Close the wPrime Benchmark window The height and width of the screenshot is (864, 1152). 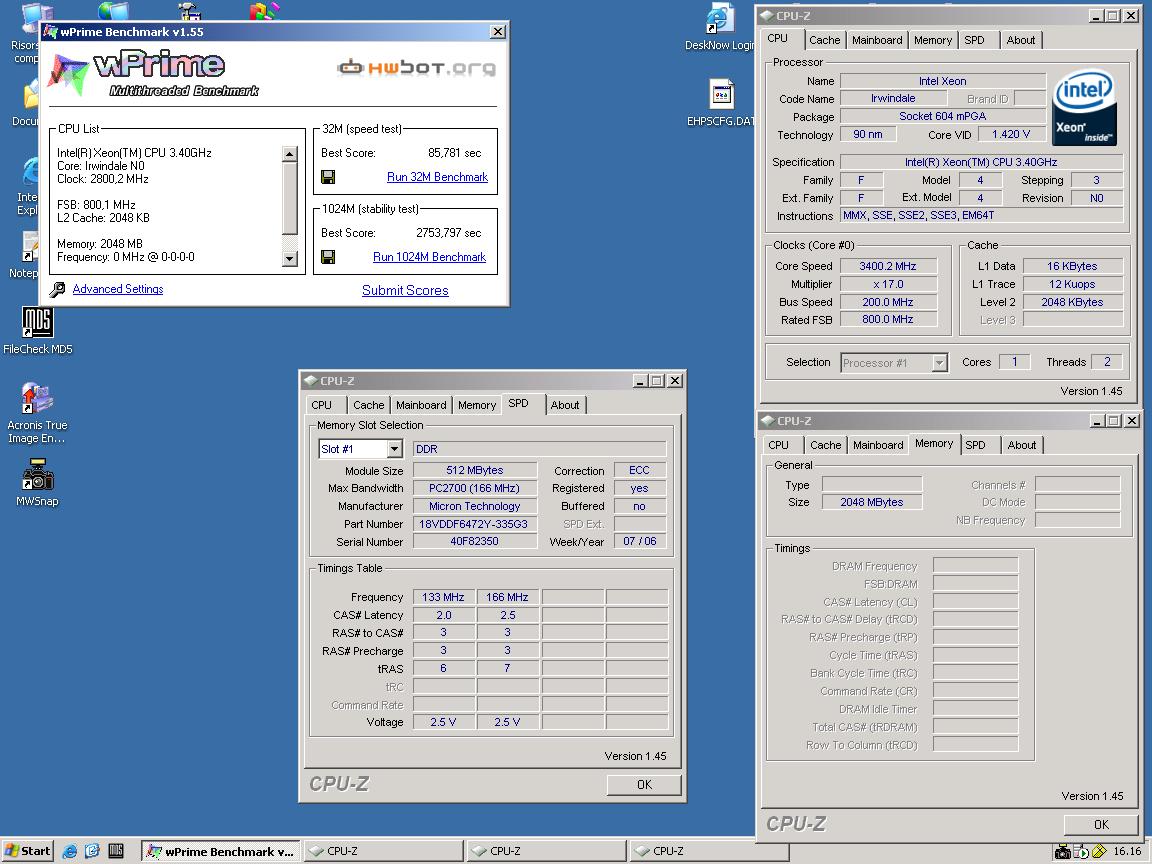(498, 32)
